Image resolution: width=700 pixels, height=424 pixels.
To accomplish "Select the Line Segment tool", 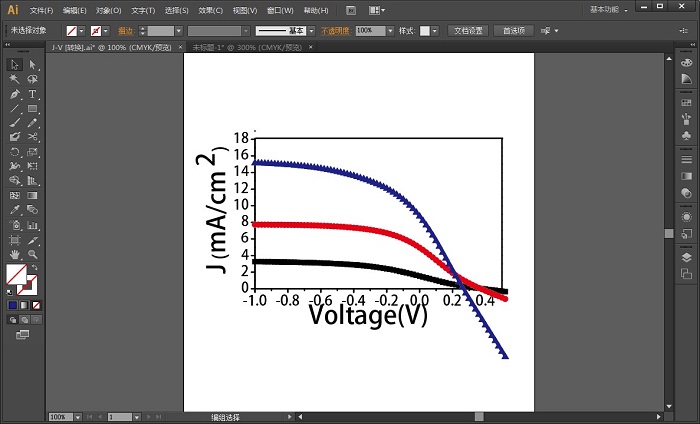I will point(14,108).
